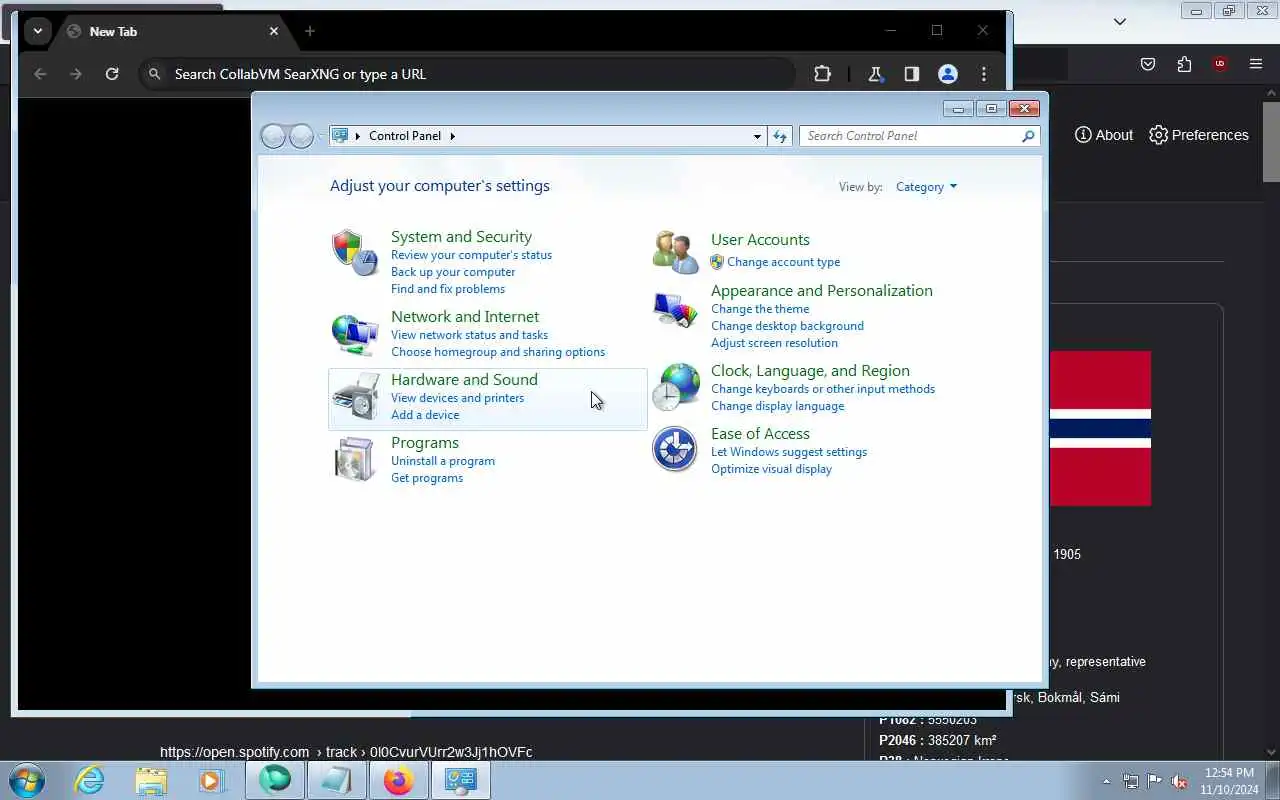Open Chrome three-dot menu
Image resolution: width=1280 pixels, height=800 pixels.
984,74
